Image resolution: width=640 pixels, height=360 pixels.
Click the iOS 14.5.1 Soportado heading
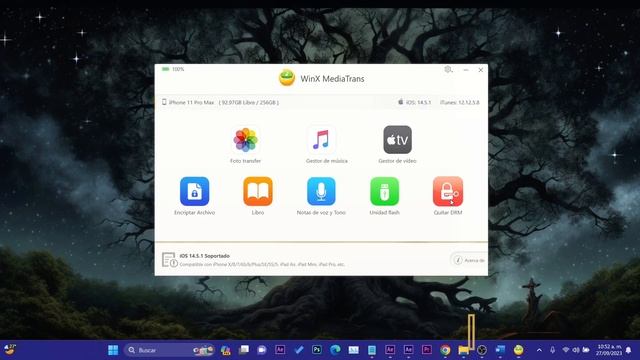(x=204, y=256)
